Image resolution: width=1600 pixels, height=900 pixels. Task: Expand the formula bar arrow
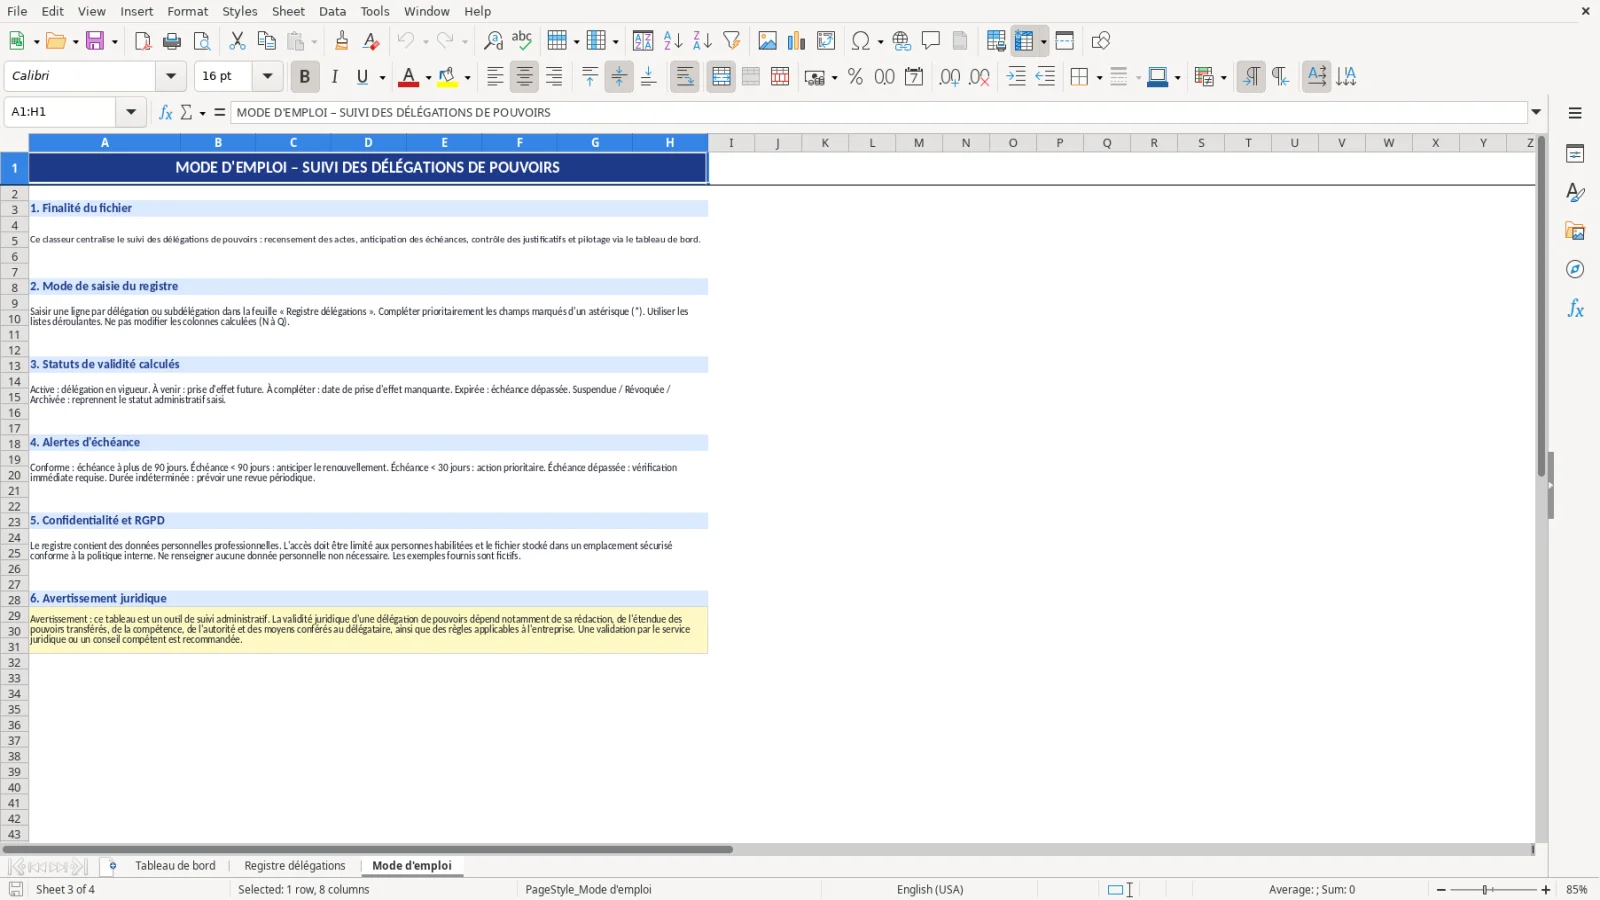coord(1536,112)
